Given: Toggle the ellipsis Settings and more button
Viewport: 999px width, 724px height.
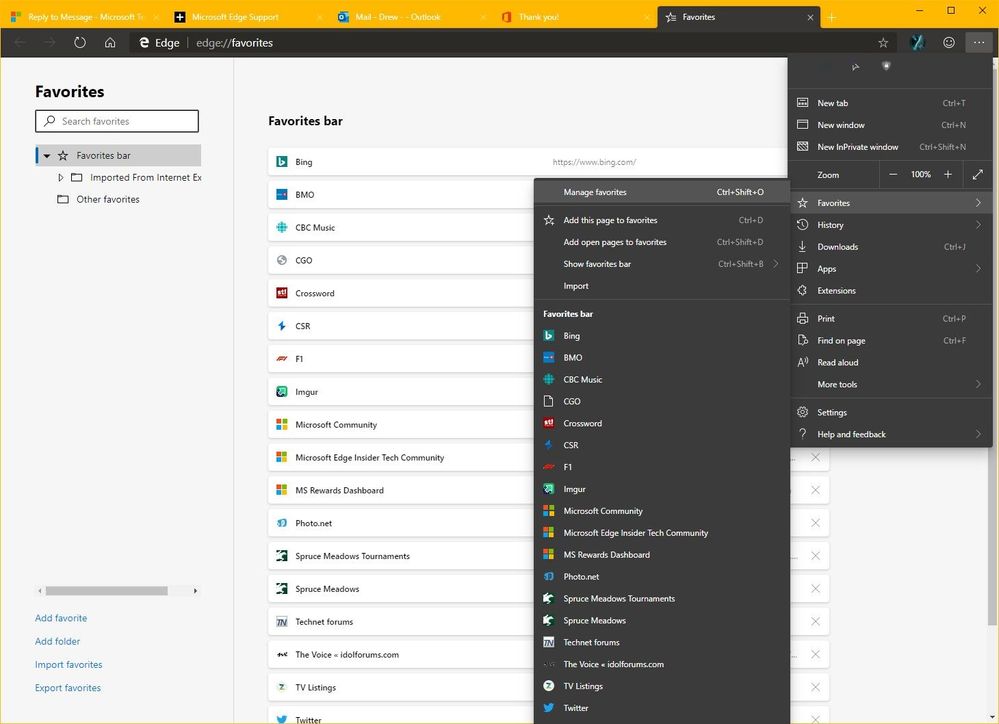Looking at the screenshot, I should tap(979, 43).
